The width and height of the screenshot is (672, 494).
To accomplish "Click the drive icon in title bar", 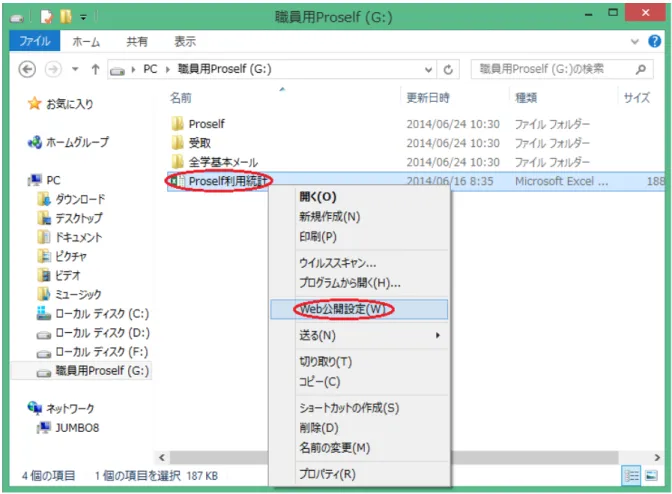I will point(17,18).
